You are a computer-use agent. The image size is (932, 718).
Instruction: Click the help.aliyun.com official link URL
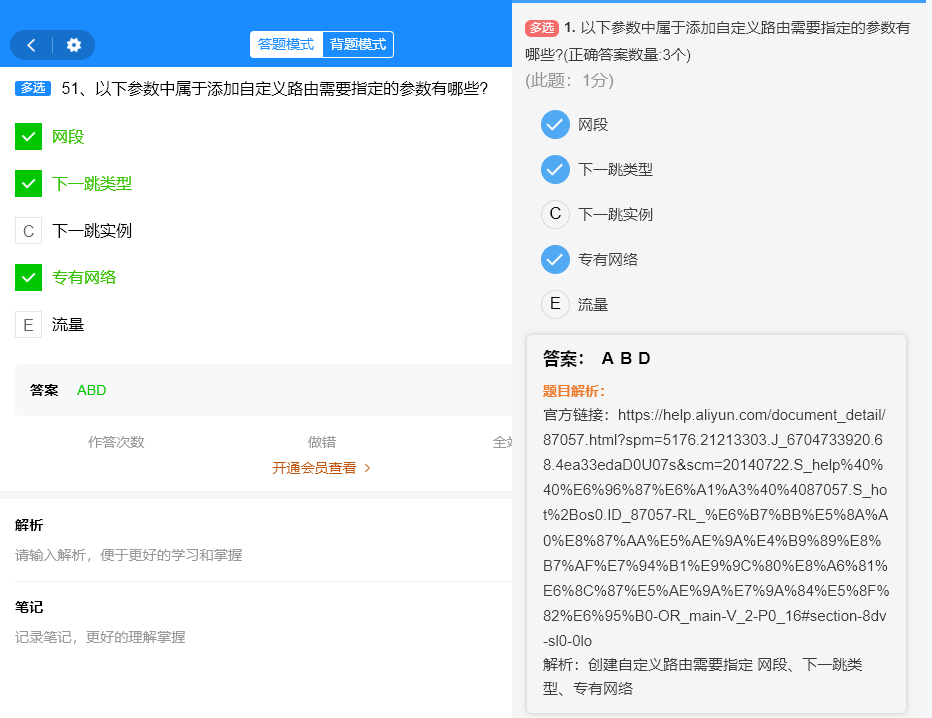pyautogui.click(x=716, y=528)
